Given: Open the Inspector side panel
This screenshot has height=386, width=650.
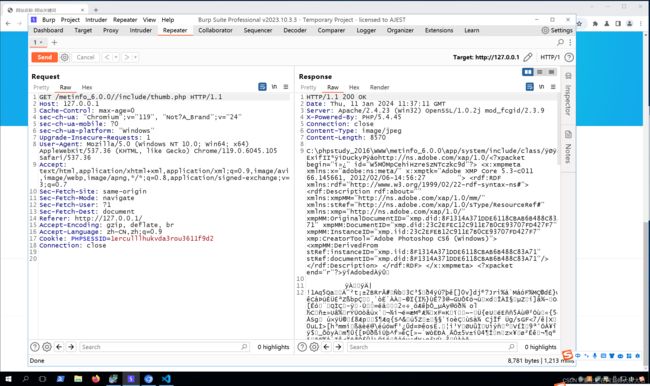Looking at the screenshot, I should [x=568, y=94].
